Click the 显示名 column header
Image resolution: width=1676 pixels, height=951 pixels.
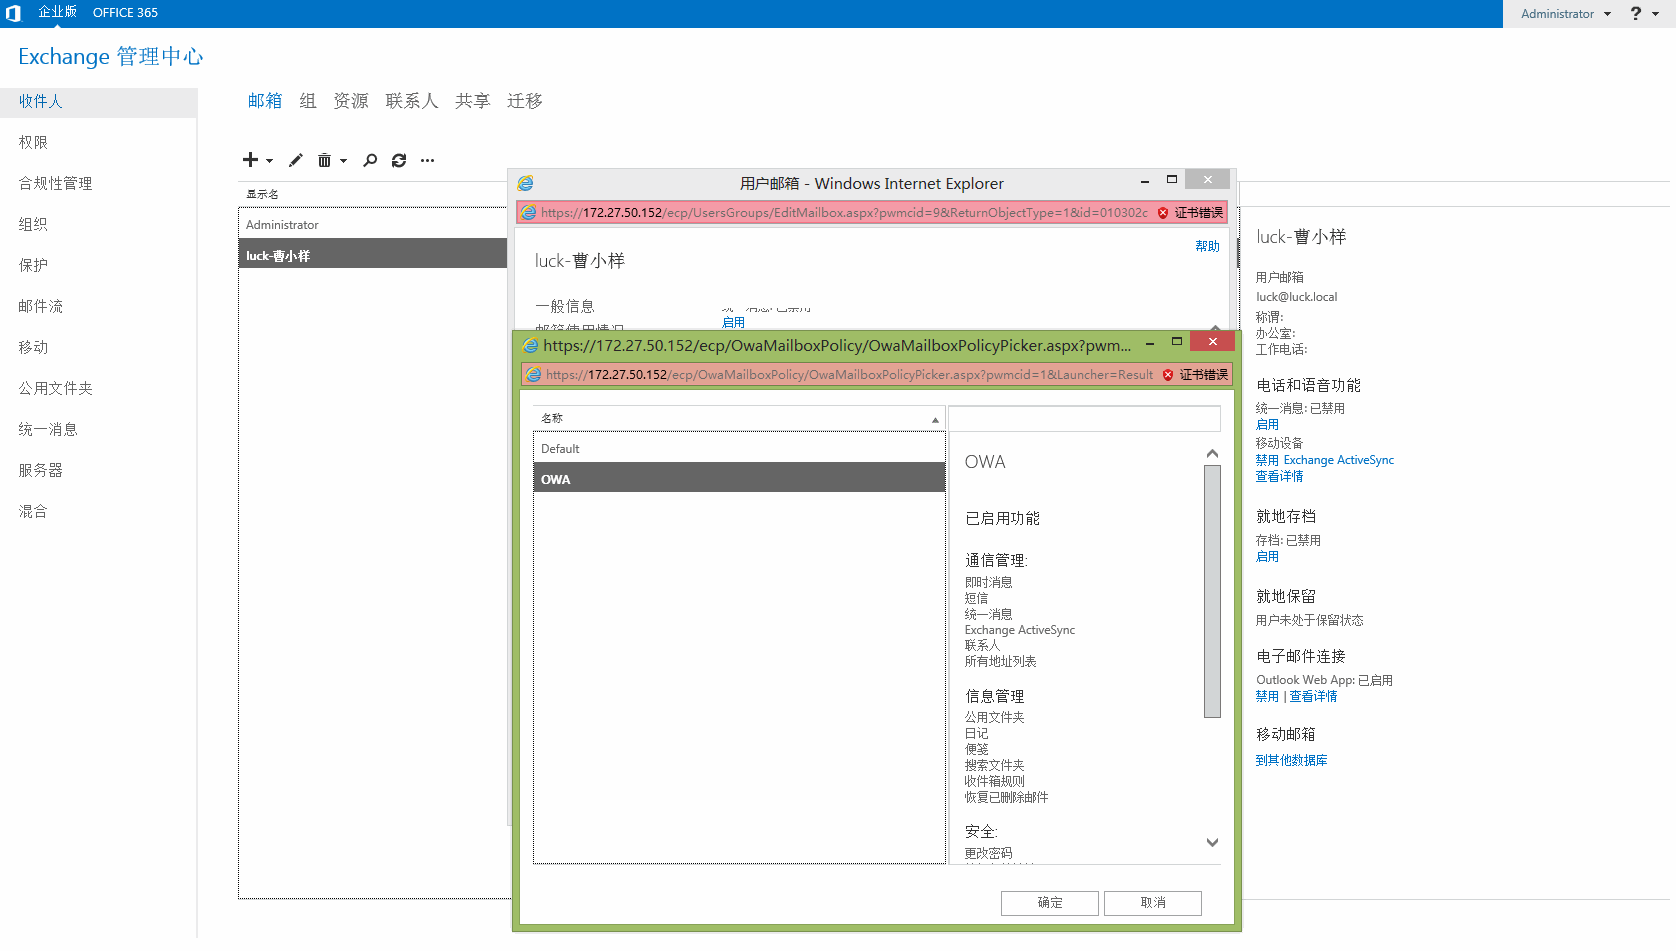pyautogui.click(x=263, y=195)
